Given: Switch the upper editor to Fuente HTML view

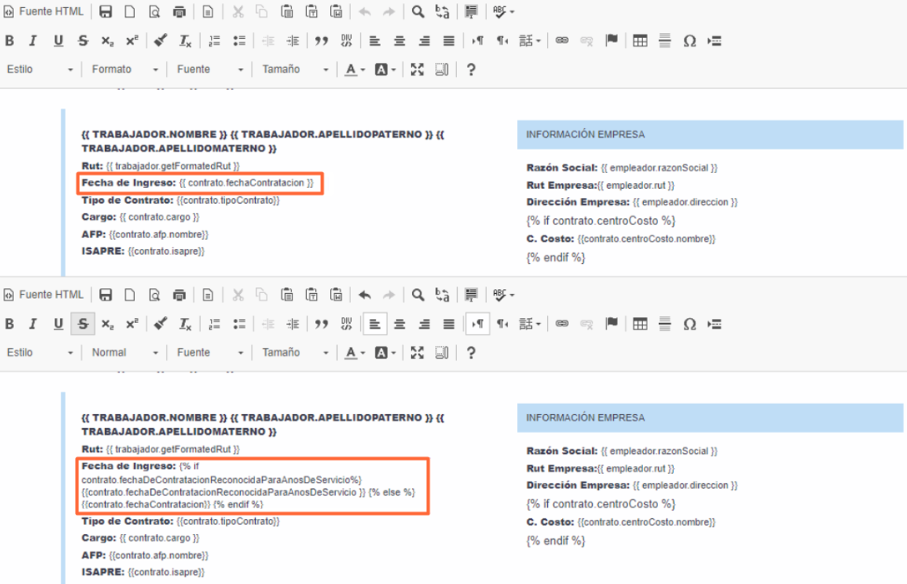Looking at the screenshot, I should pyautogui.click(x=44, y=12).
